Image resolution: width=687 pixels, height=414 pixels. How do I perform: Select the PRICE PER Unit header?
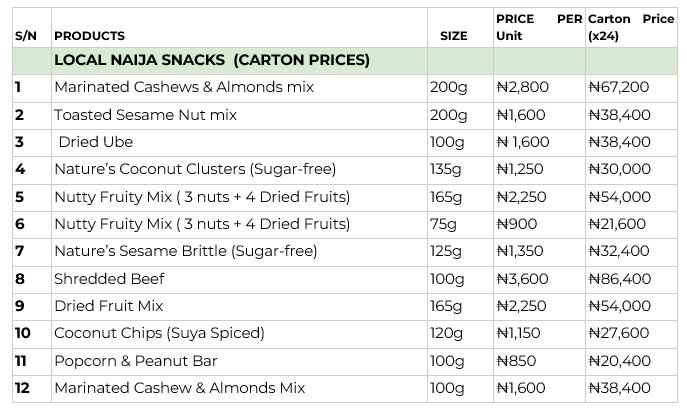click(x=538, y=28)
